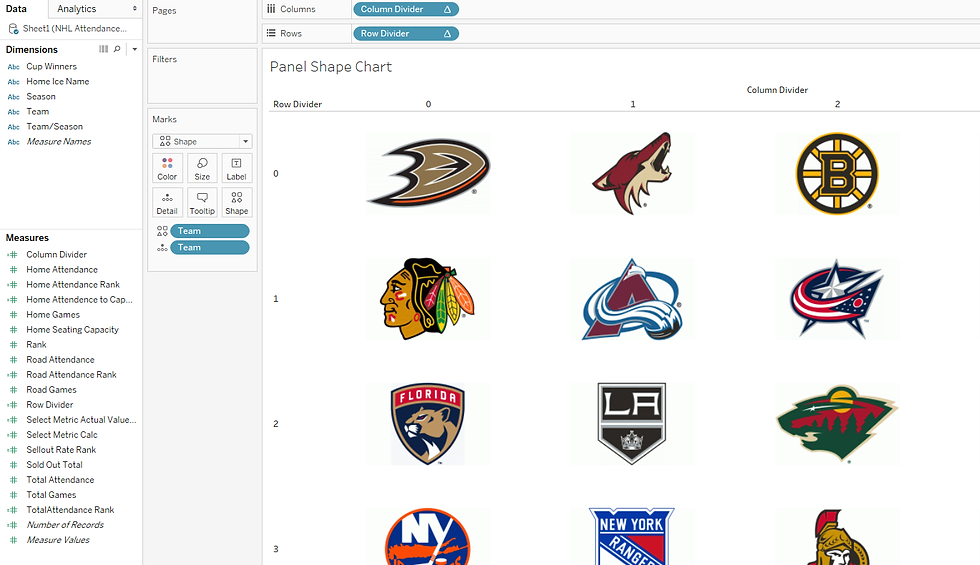
Task: Select the Rank measure
Action: [36, 344]
